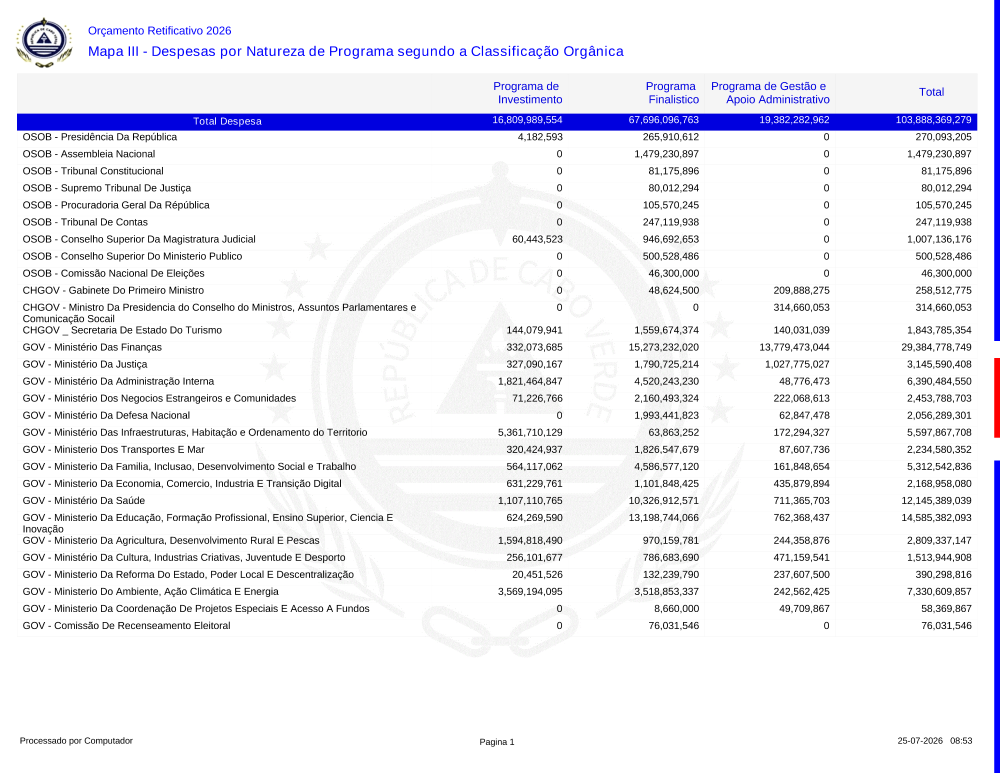Click total finalistico value 67,696,096,763
Image resolution: width=1000 pixels, height=773 pixels.
coord(664,120)
